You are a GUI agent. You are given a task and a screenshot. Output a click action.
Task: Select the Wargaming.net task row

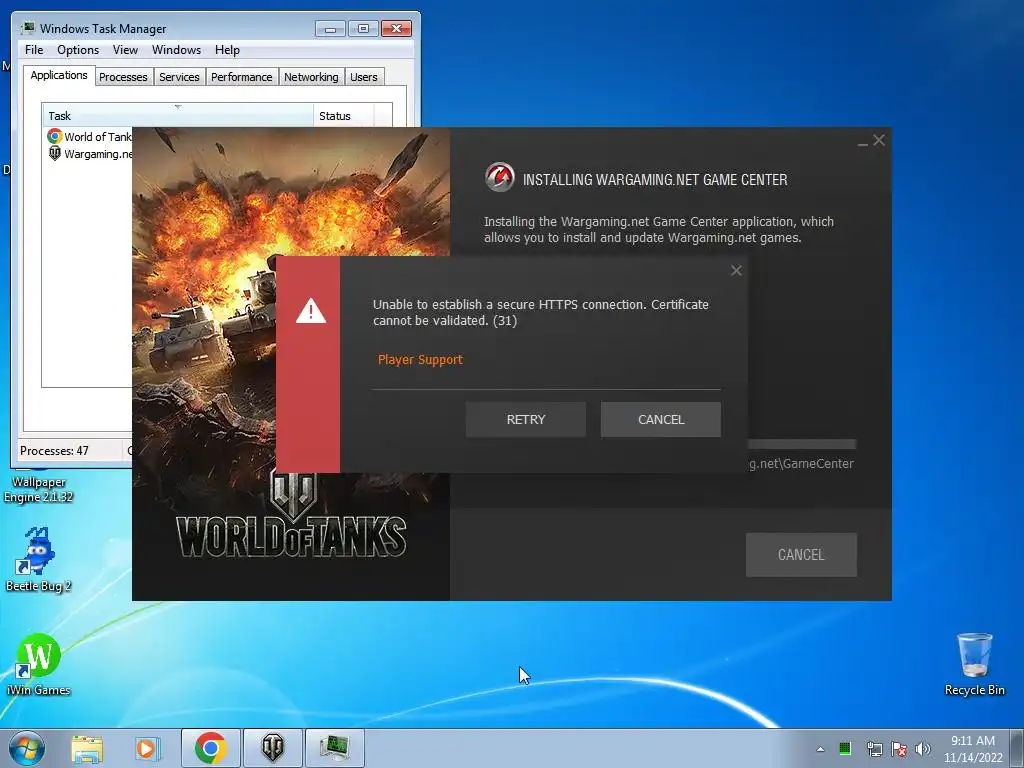89,154
